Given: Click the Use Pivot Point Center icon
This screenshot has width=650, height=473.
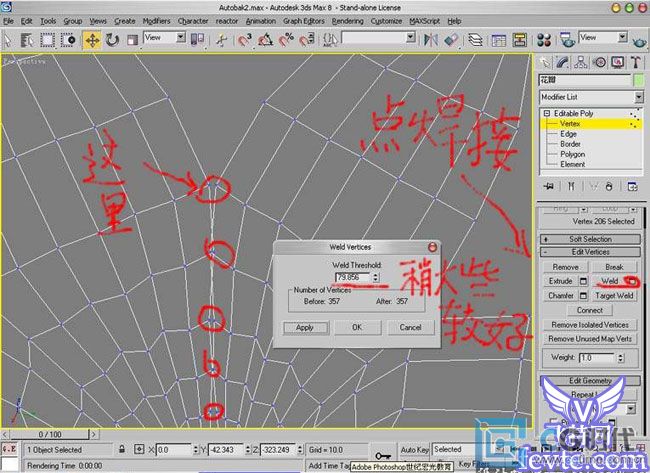Looking at the screenshot, I should (x=197, y=39).
